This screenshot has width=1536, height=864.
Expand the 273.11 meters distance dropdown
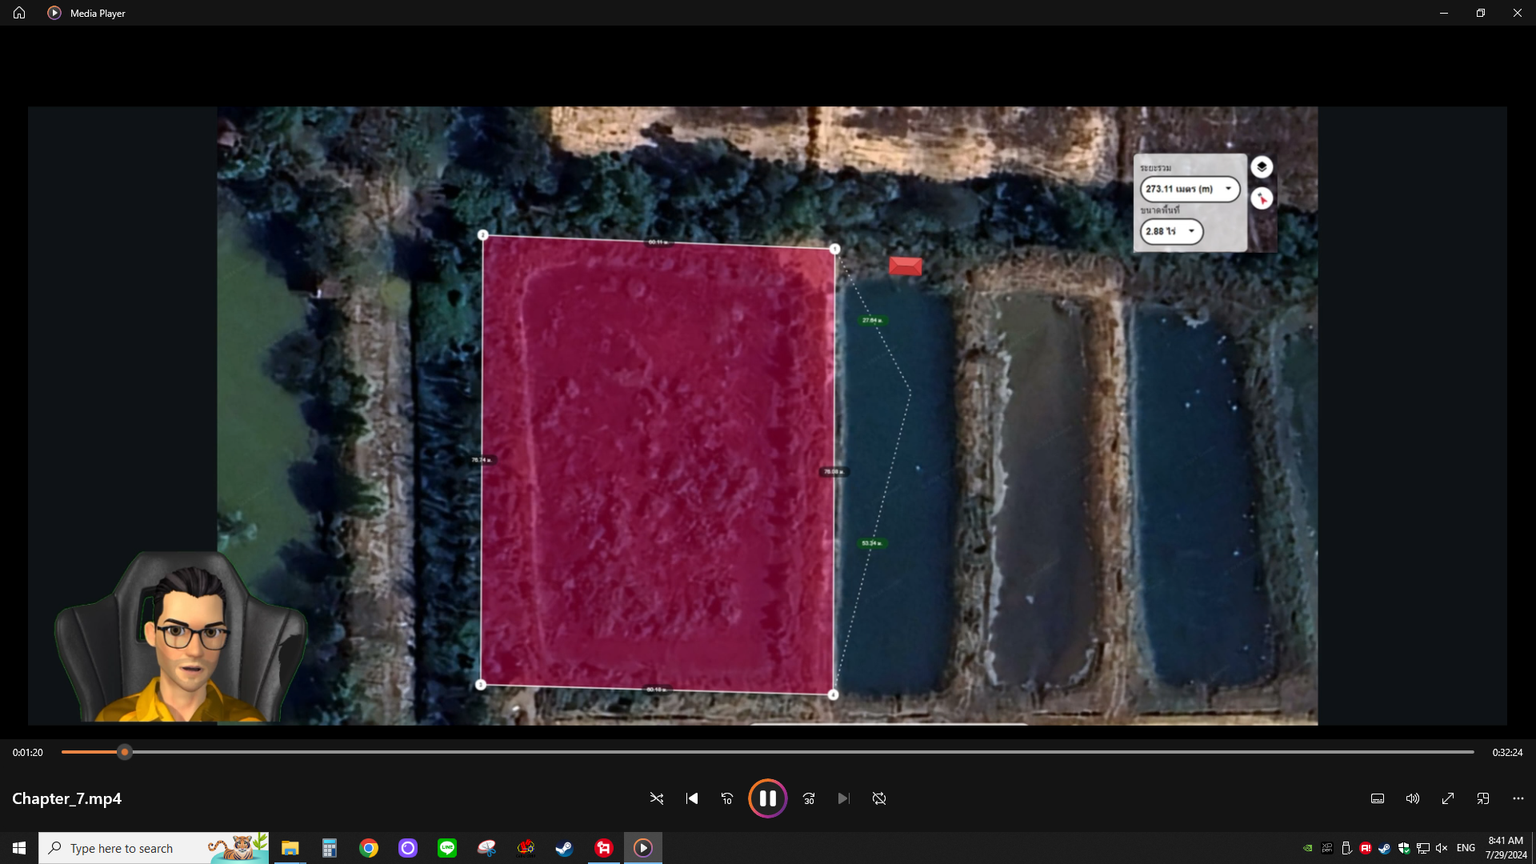[1228, 189]
